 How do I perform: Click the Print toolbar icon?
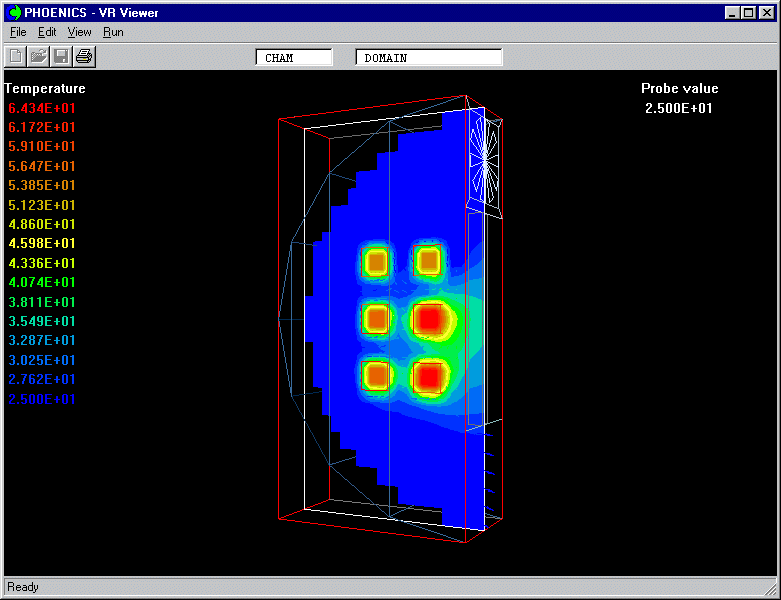(84, 56)
